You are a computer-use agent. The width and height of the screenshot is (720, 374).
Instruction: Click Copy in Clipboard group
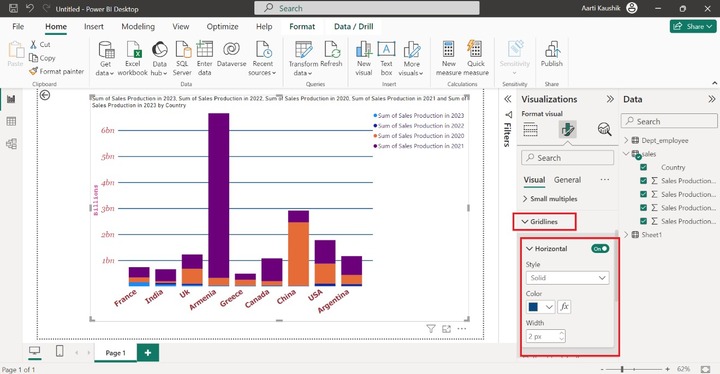tap(42, 58)
